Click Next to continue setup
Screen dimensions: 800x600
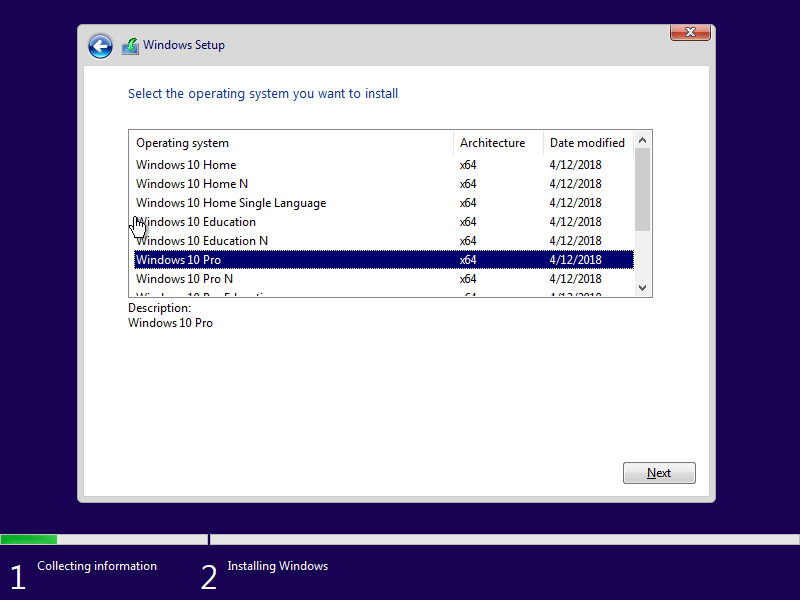pyautogui.click(x=659, y=473)
